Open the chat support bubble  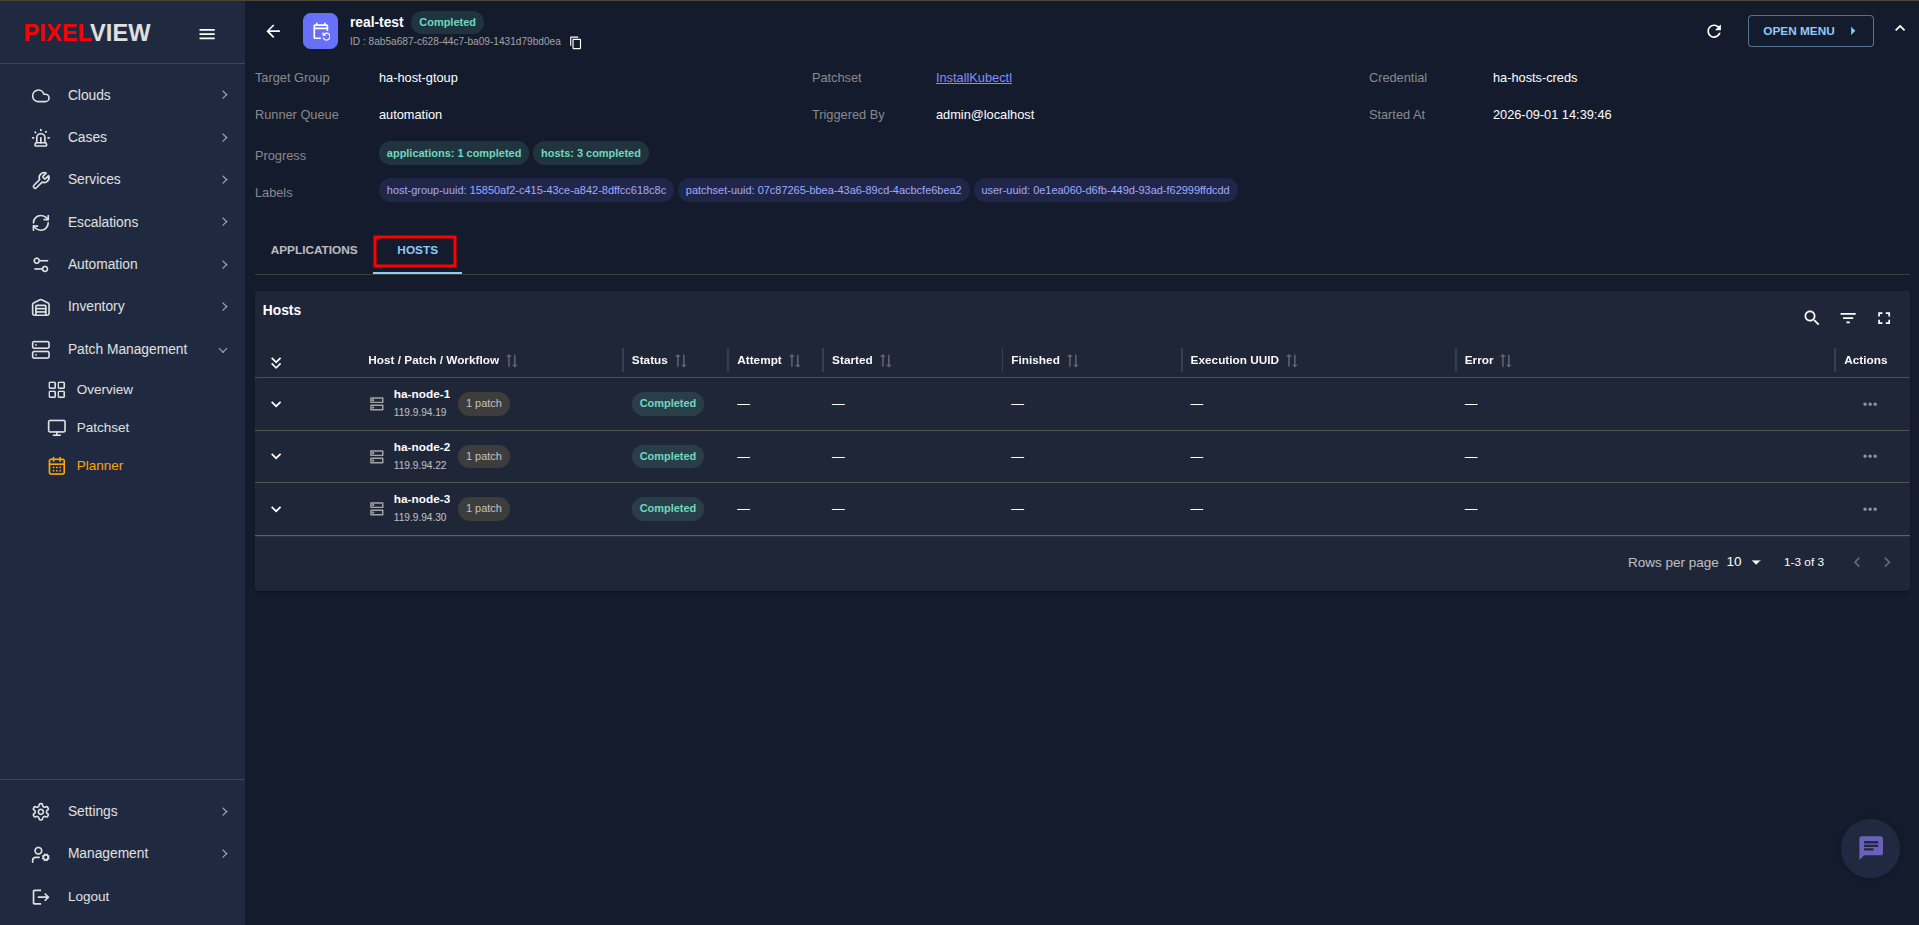1870,848
